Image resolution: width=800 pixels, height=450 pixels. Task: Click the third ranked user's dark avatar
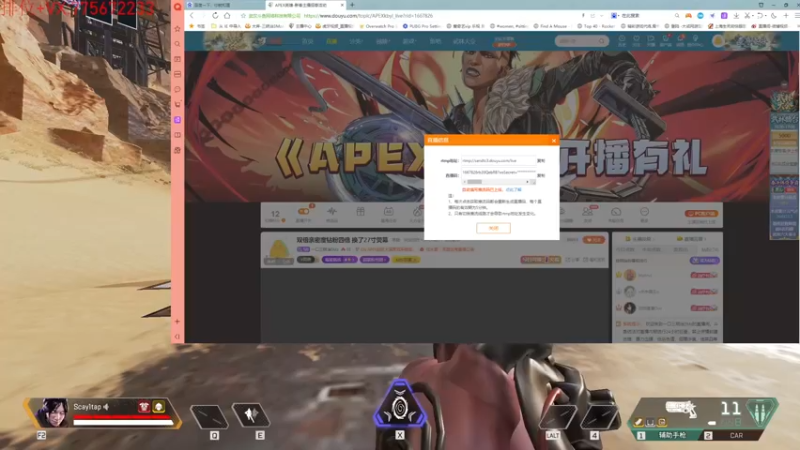click(630, 308)
